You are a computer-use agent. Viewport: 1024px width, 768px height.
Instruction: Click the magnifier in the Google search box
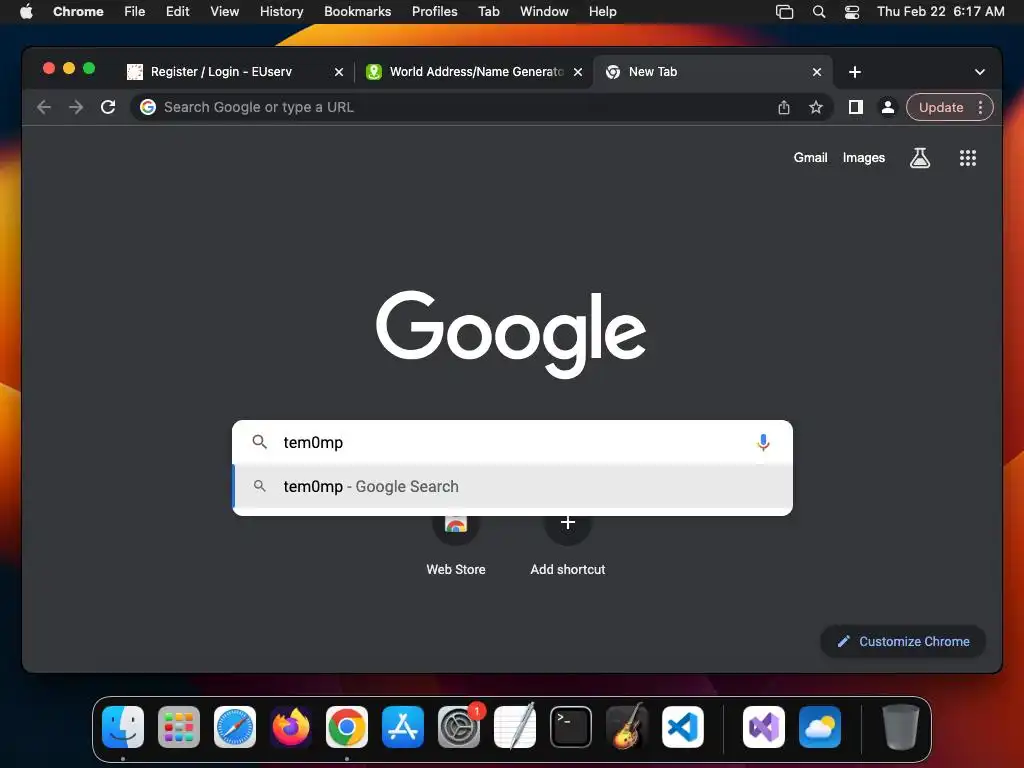pyautogui.click(x=259, y=442)
